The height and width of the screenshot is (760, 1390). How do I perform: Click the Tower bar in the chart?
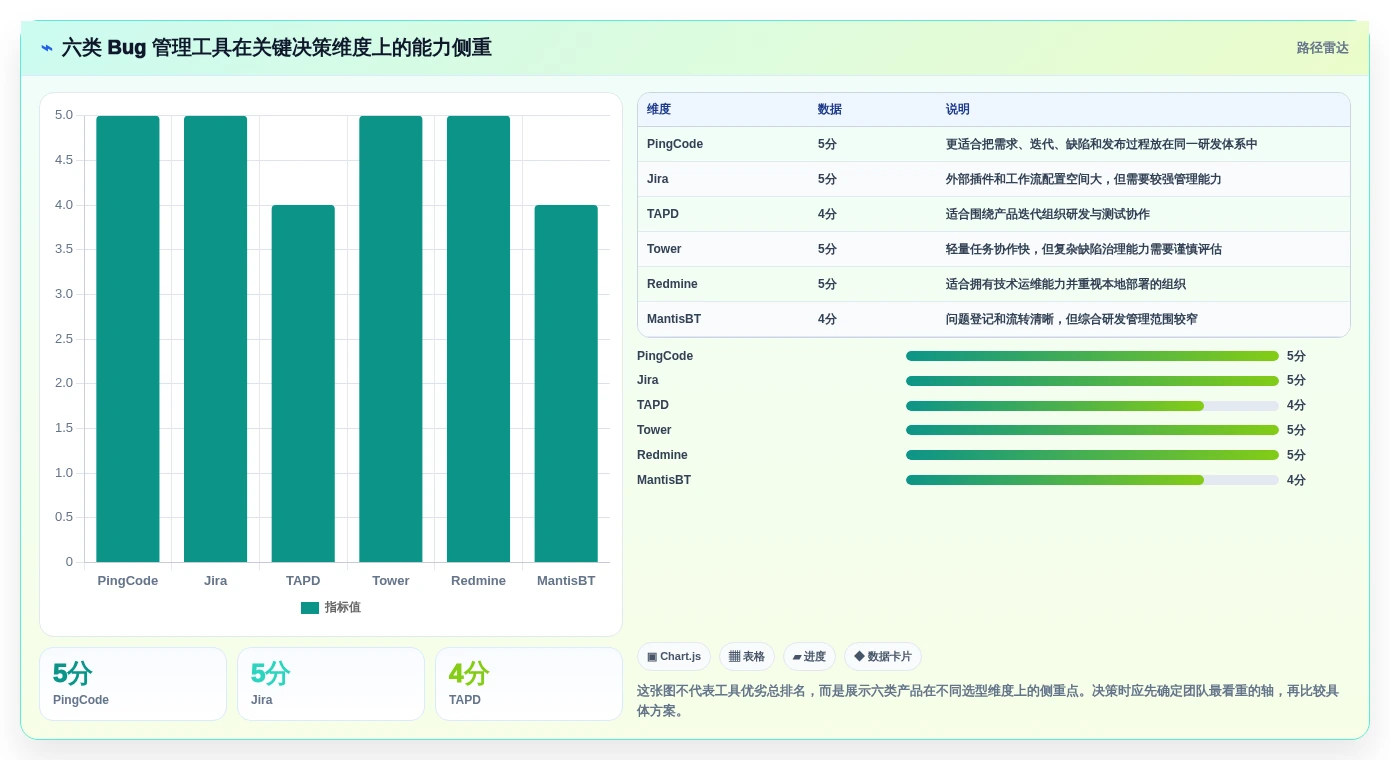pos(391,339)
